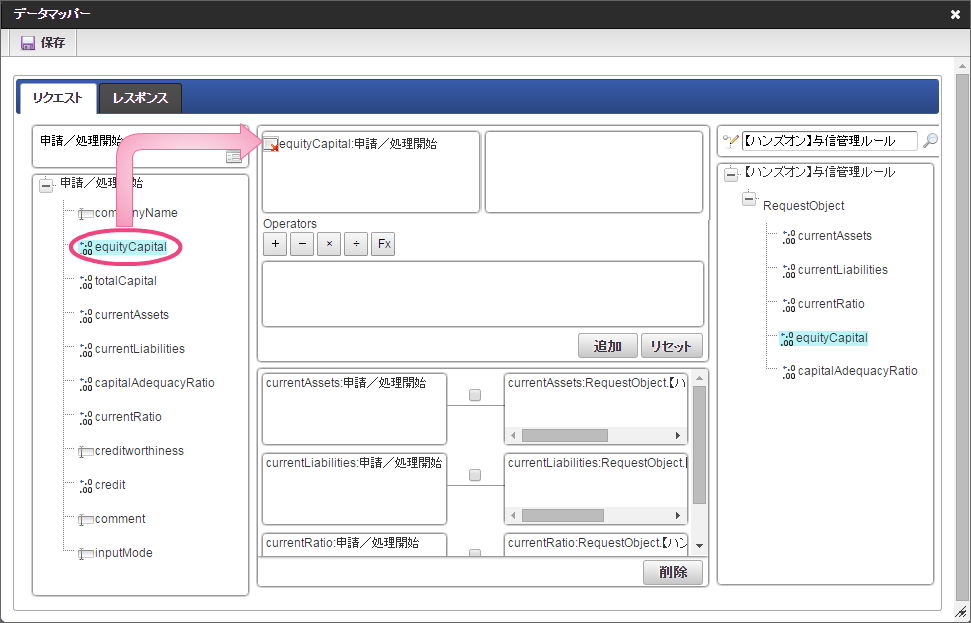Image resolution: width=971 pixels, height=623 pixels.
Task: Select equityCapital in the left tree
Action: 131,247
